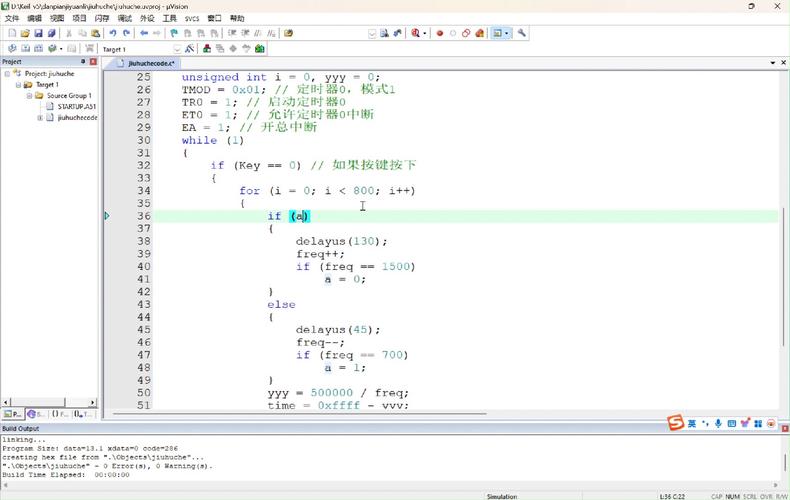Create a new file with the New icon
Image resolution: width=790 pixels, height=500 pixels.
pyautogui.click(x=12, y=33)
